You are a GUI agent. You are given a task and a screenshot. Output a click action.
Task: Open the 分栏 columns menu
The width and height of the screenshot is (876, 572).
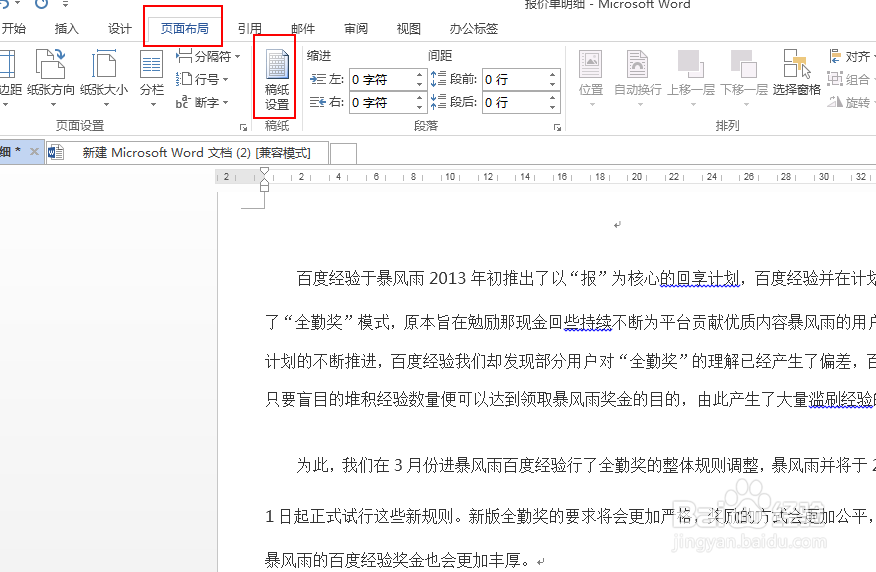pyautogui.click(x=151, y=78)
